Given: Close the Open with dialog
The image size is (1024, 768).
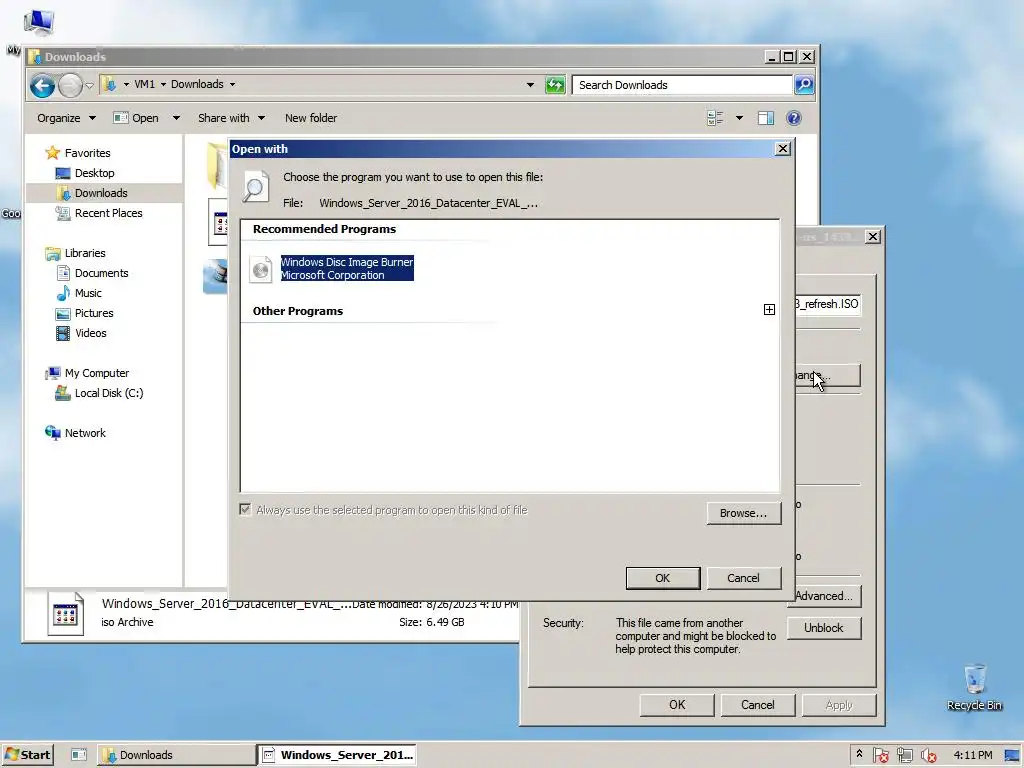Looking at the screenshot, I should pyautogui.click(x=782, y=149).
